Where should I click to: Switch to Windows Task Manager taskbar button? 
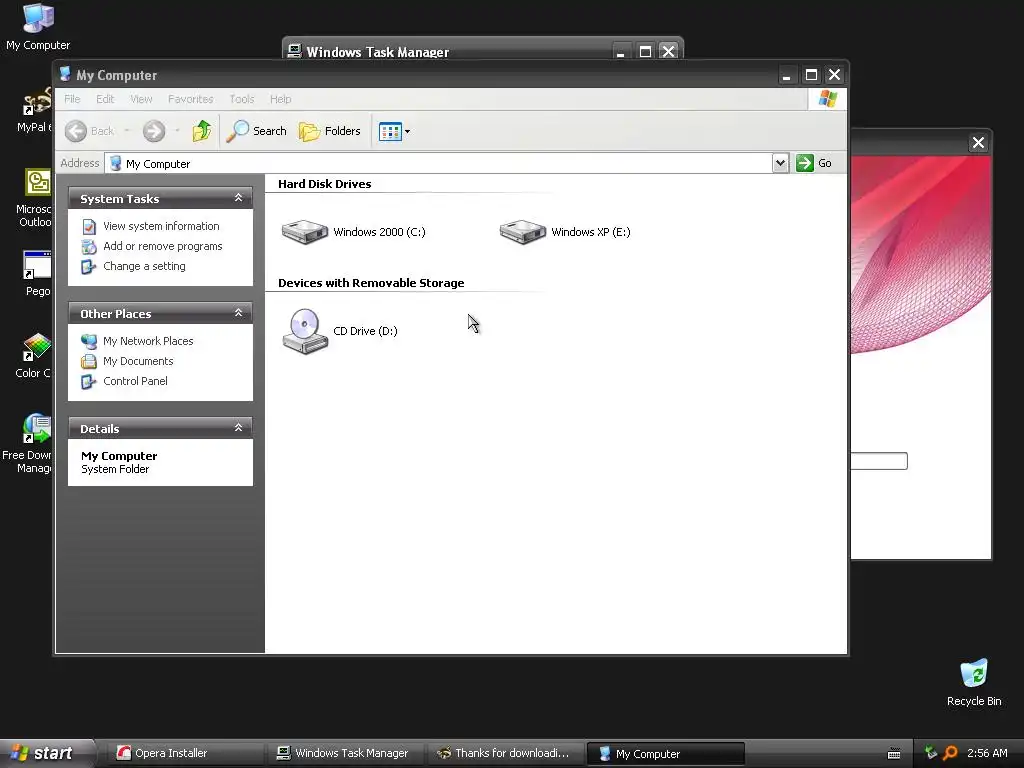pyautogui.click(x=345, y=753)
